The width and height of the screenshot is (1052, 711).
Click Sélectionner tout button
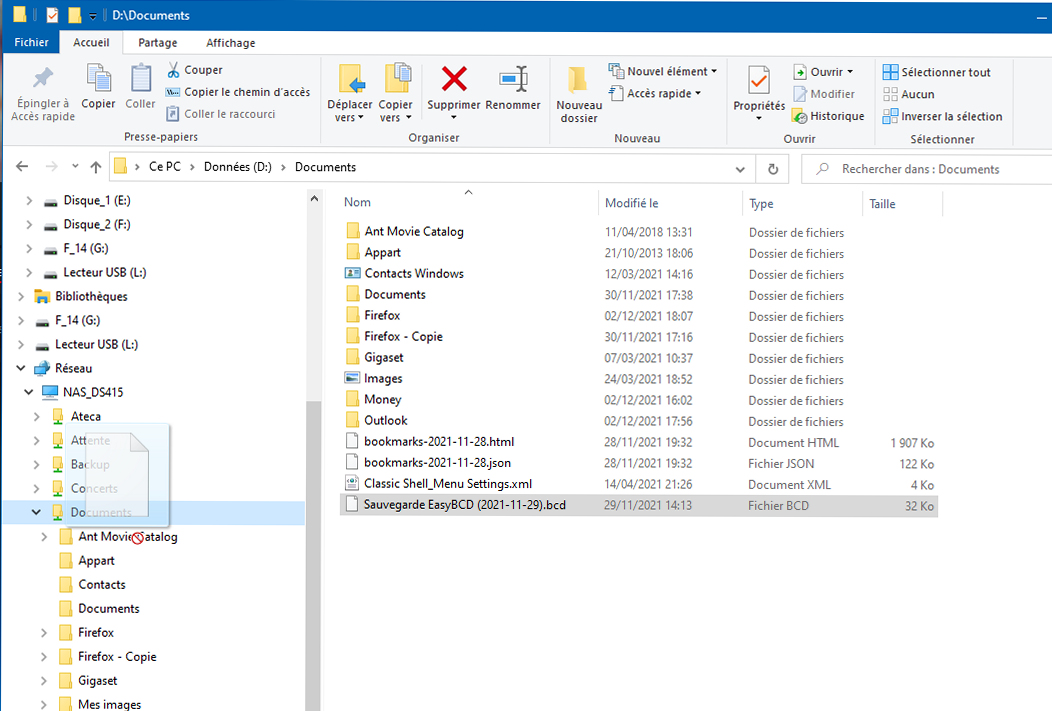click(x=936, y=72)
